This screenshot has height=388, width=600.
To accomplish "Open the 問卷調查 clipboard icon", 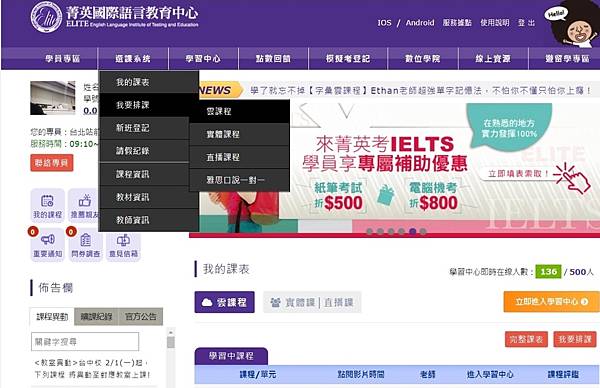I will click(x=86, y=245).
